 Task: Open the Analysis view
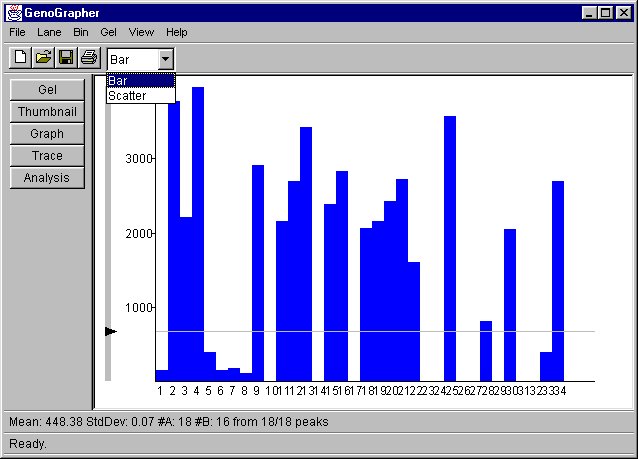47,178
